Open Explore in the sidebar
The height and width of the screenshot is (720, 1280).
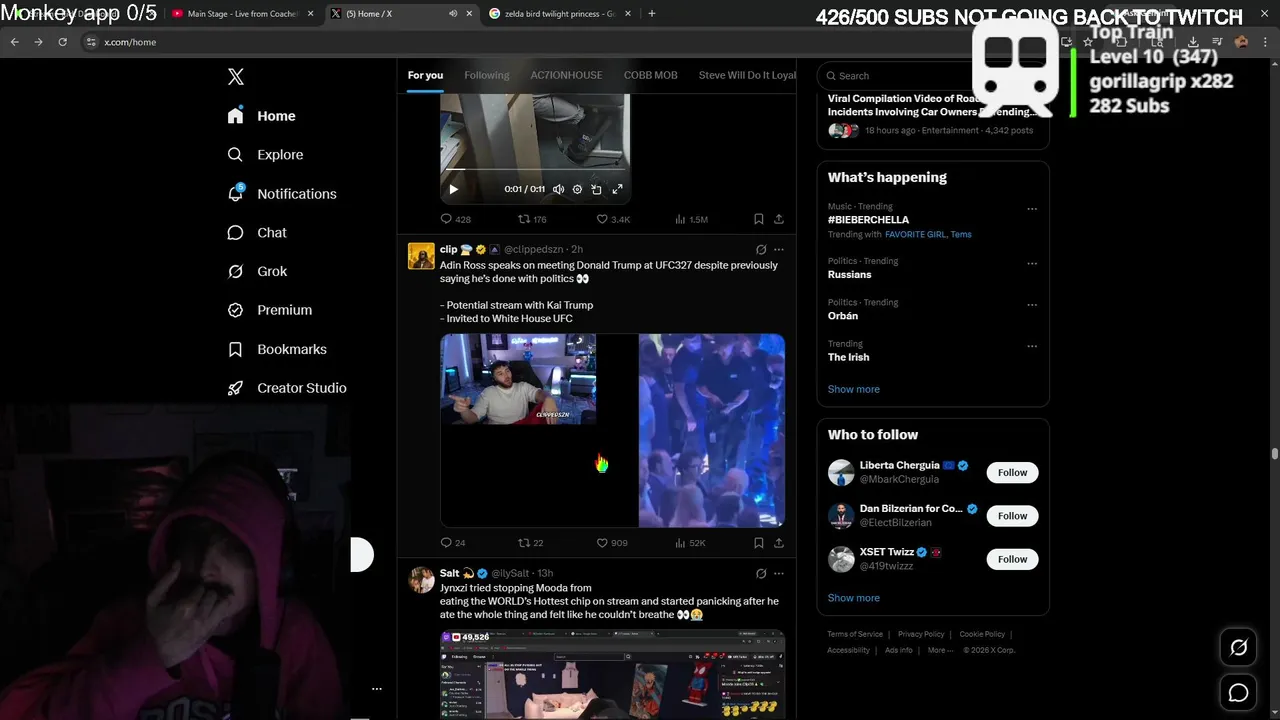tap(265, 155)
